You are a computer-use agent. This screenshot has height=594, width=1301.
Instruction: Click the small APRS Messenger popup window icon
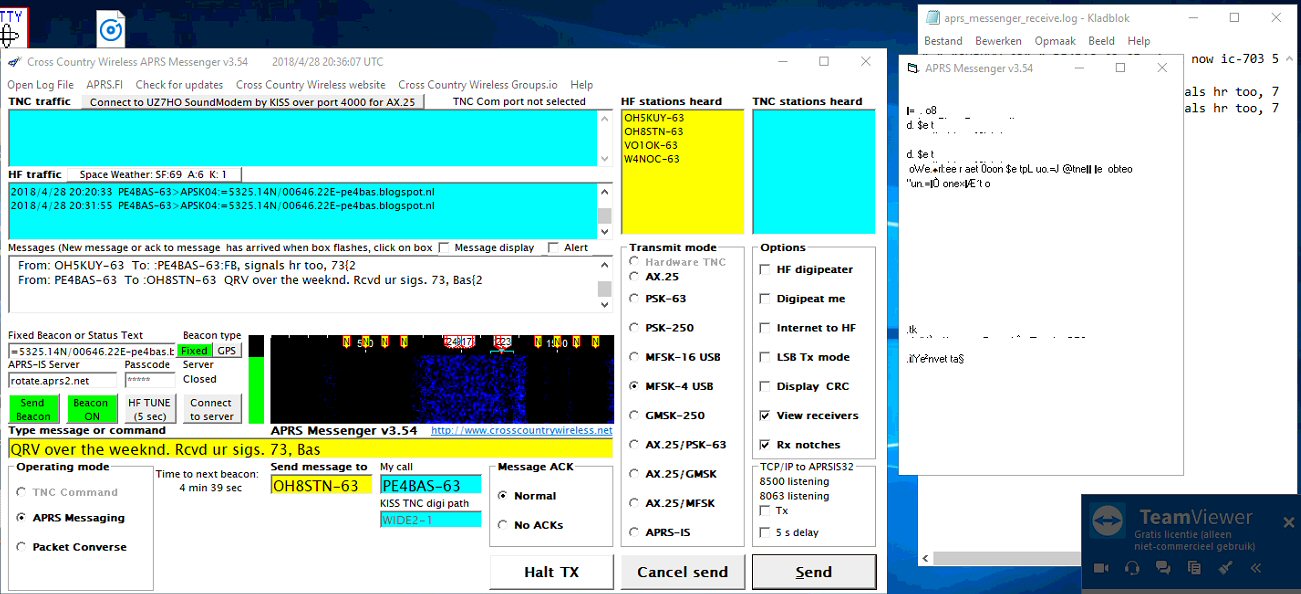click(x=912, y=68)
